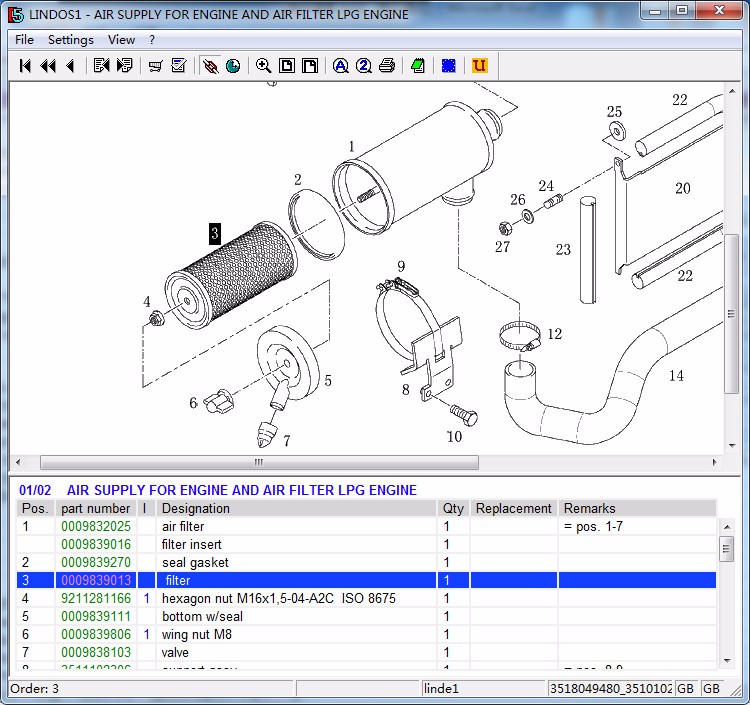
Task: Click the 'wing nut M8' designation
Action: pos(197,635)
